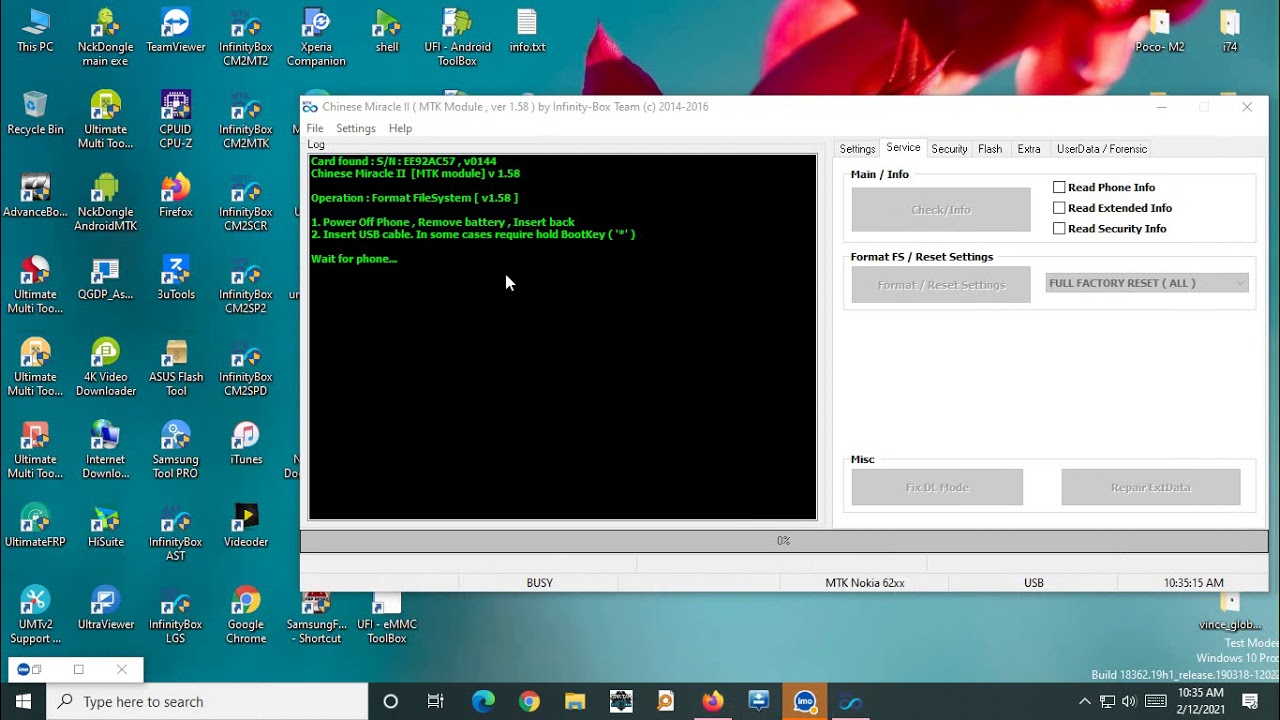Open UFI - Android ToolBox shortcut
Viewport: 1280px width, 720px height.
click(x=457, y=38)
